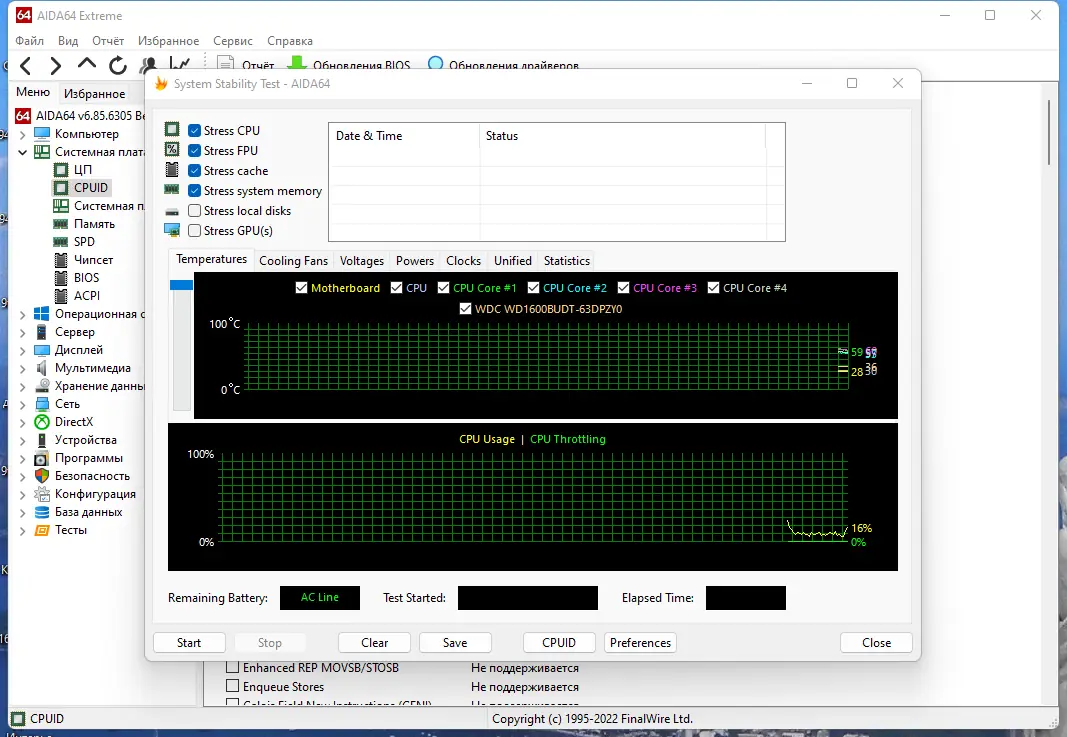Click the Clear button
This screenshot has width=1067, height=737.
pyautogui.click(x=374, y=642)
